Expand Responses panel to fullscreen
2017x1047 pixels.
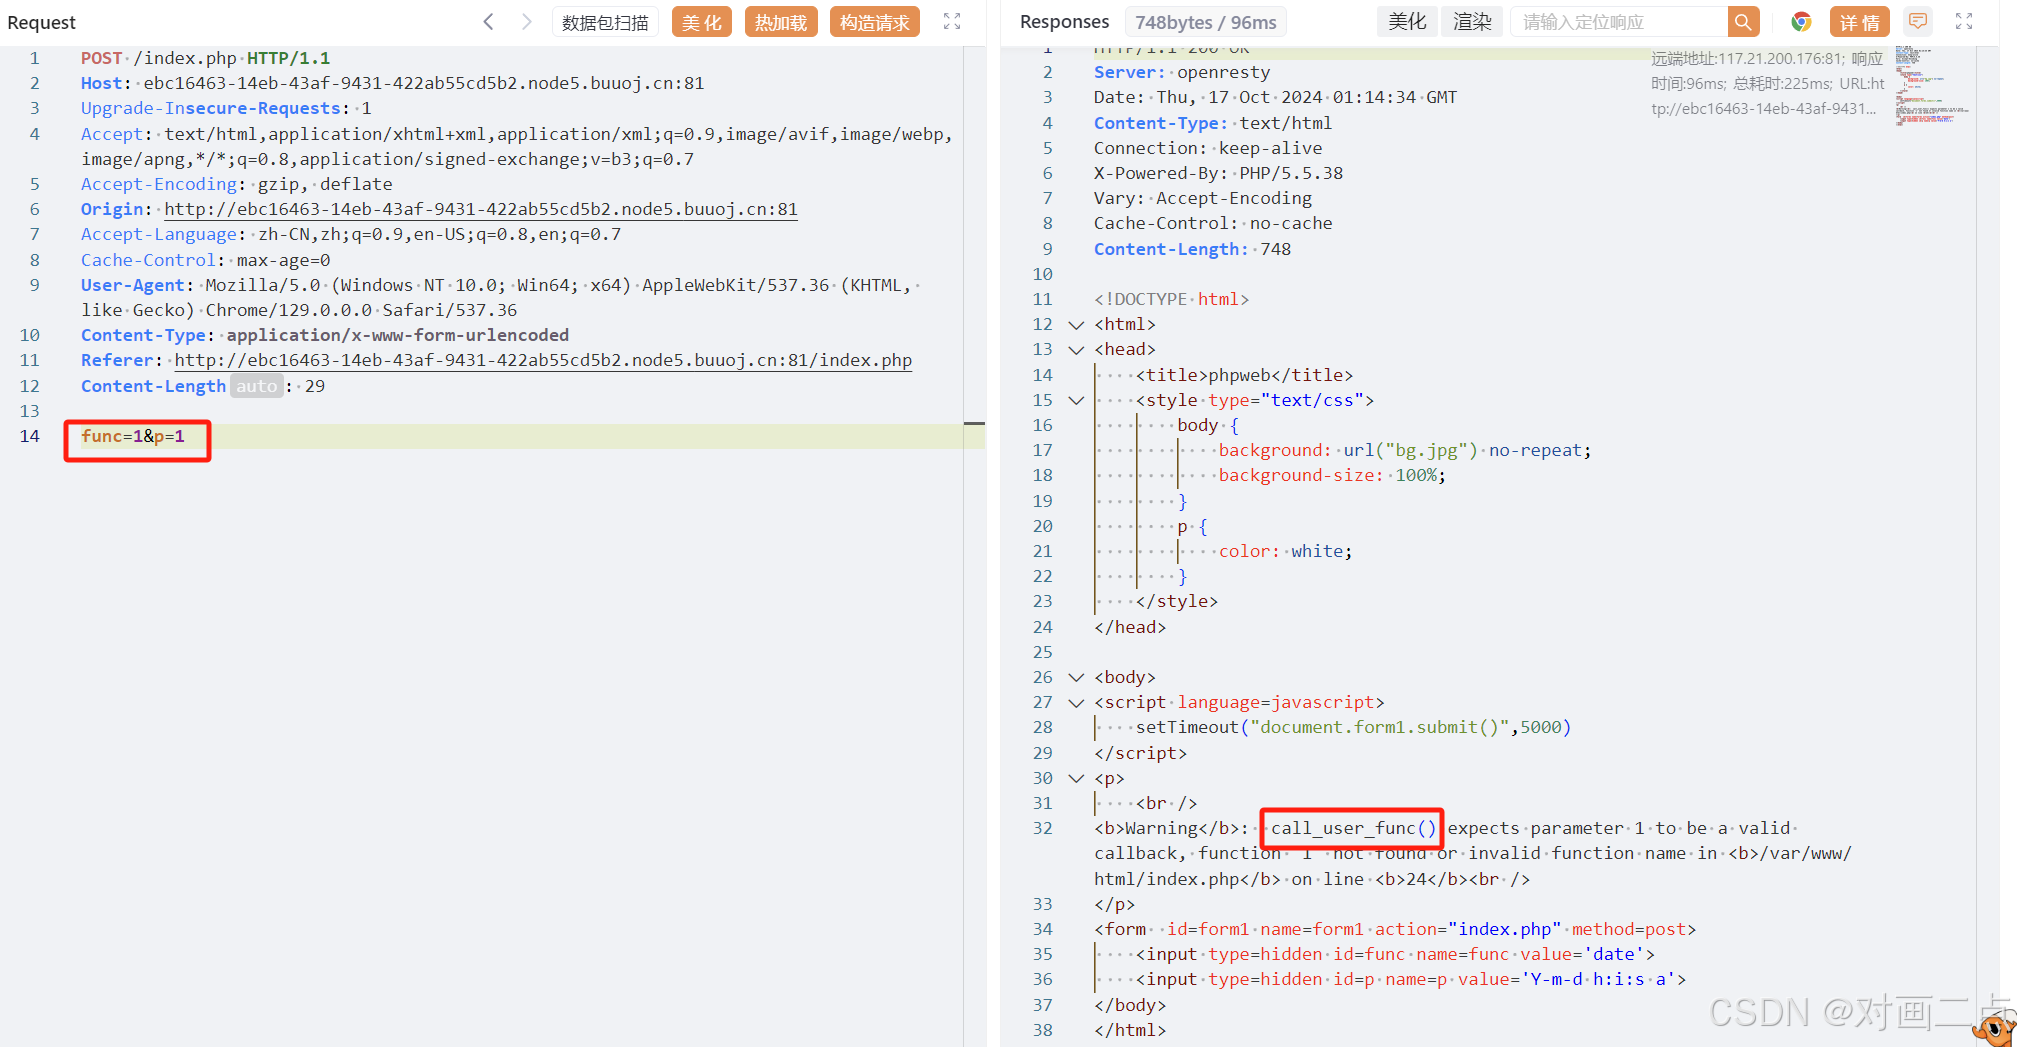[1964, 21]
